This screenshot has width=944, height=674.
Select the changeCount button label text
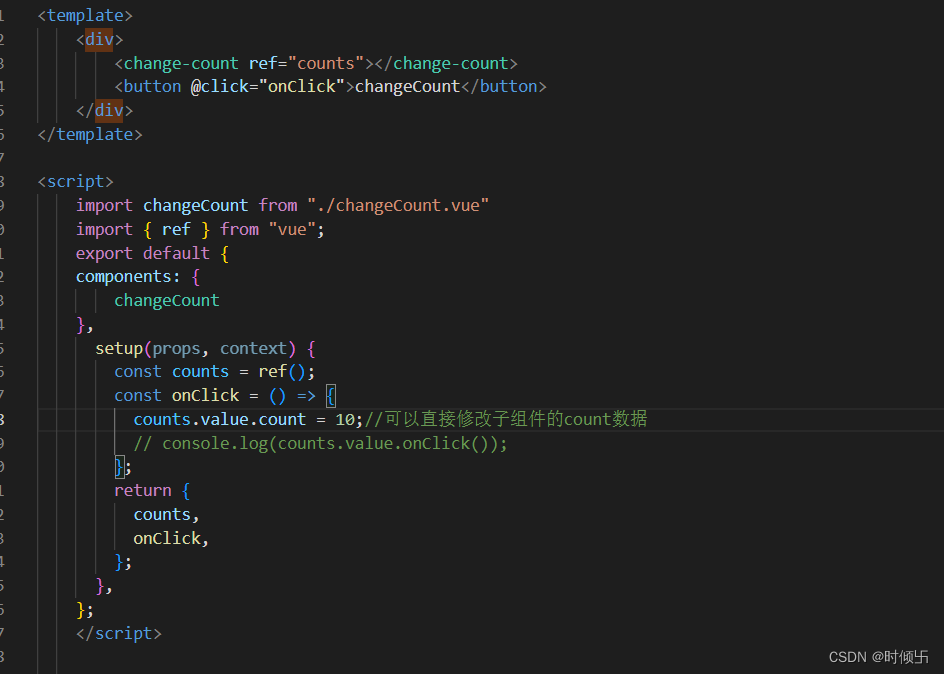[406, 86]
